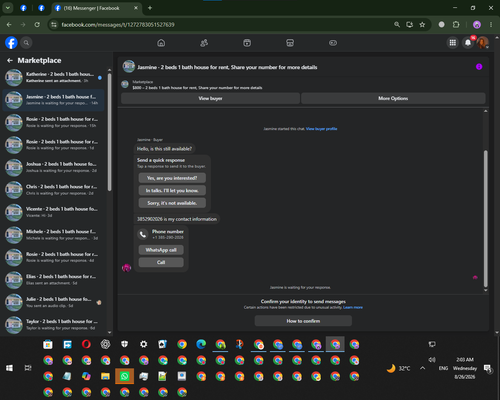This screenshot has height=400, width=500.
Task: Click the Facebook logo
Action: coord(11,43)
